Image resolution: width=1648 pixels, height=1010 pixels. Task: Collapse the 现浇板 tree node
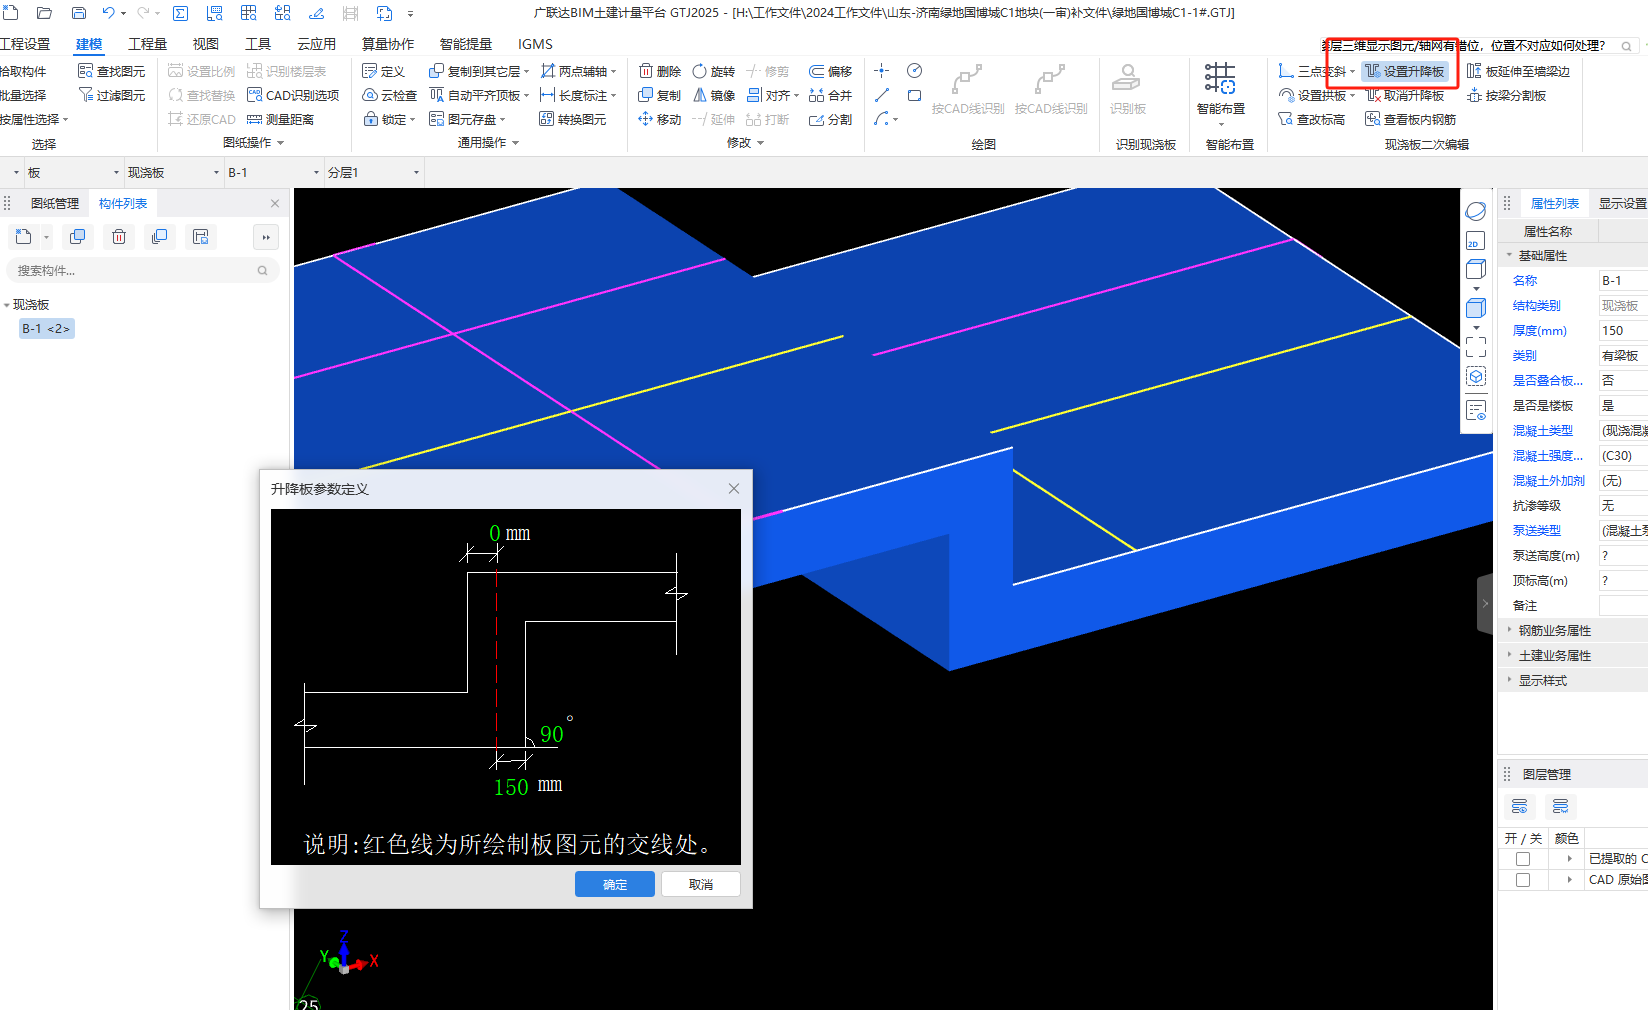(x=7, y=305)
